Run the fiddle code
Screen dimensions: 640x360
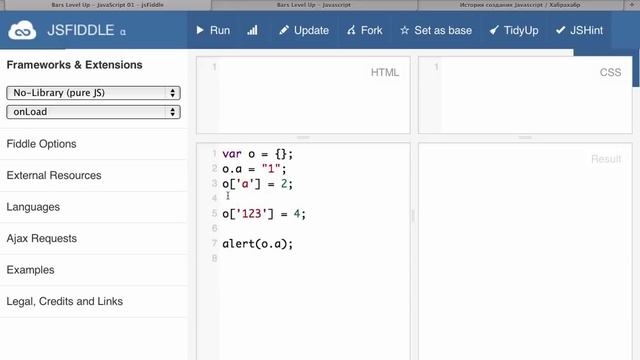pyautogui.click(x=213, y=30)
